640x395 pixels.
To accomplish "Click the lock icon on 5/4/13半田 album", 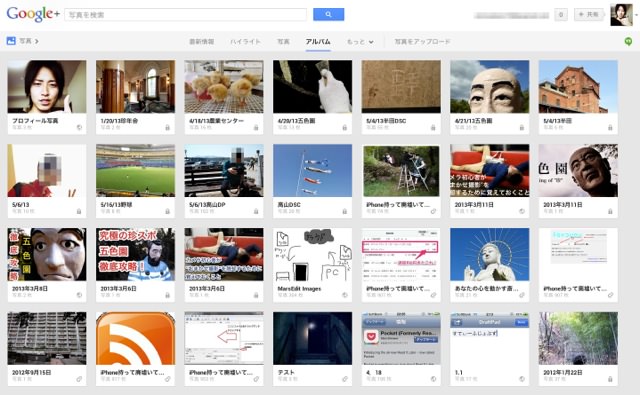I will point(610,127).
